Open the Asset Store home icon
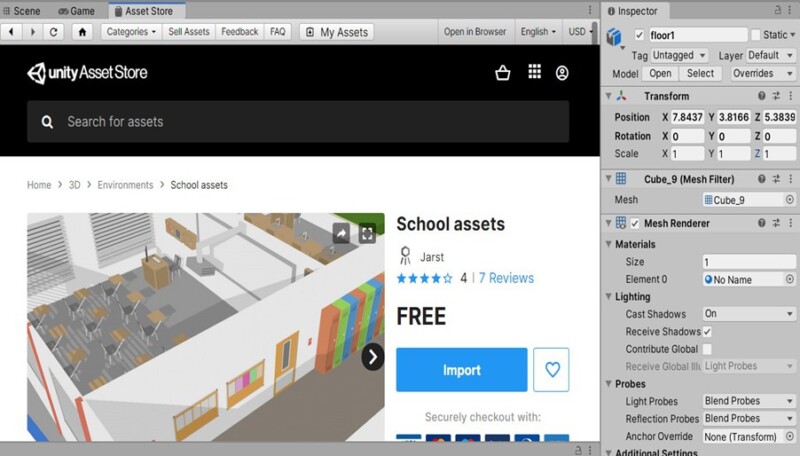Image resolution: width=800 pixels, height=456 pixels. [x=82, y=32]
